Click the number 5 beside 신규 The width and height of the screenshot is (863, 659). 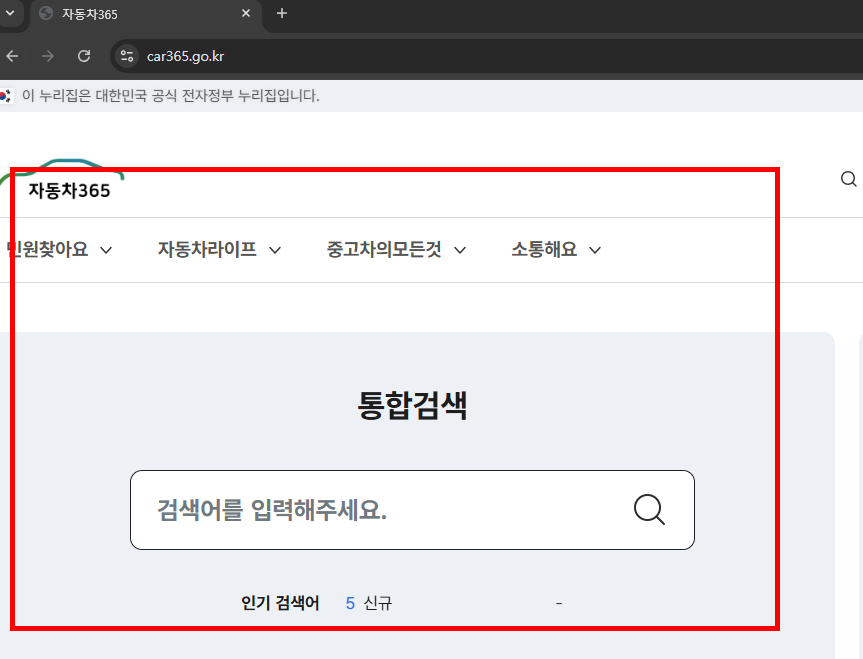point(349,603)
